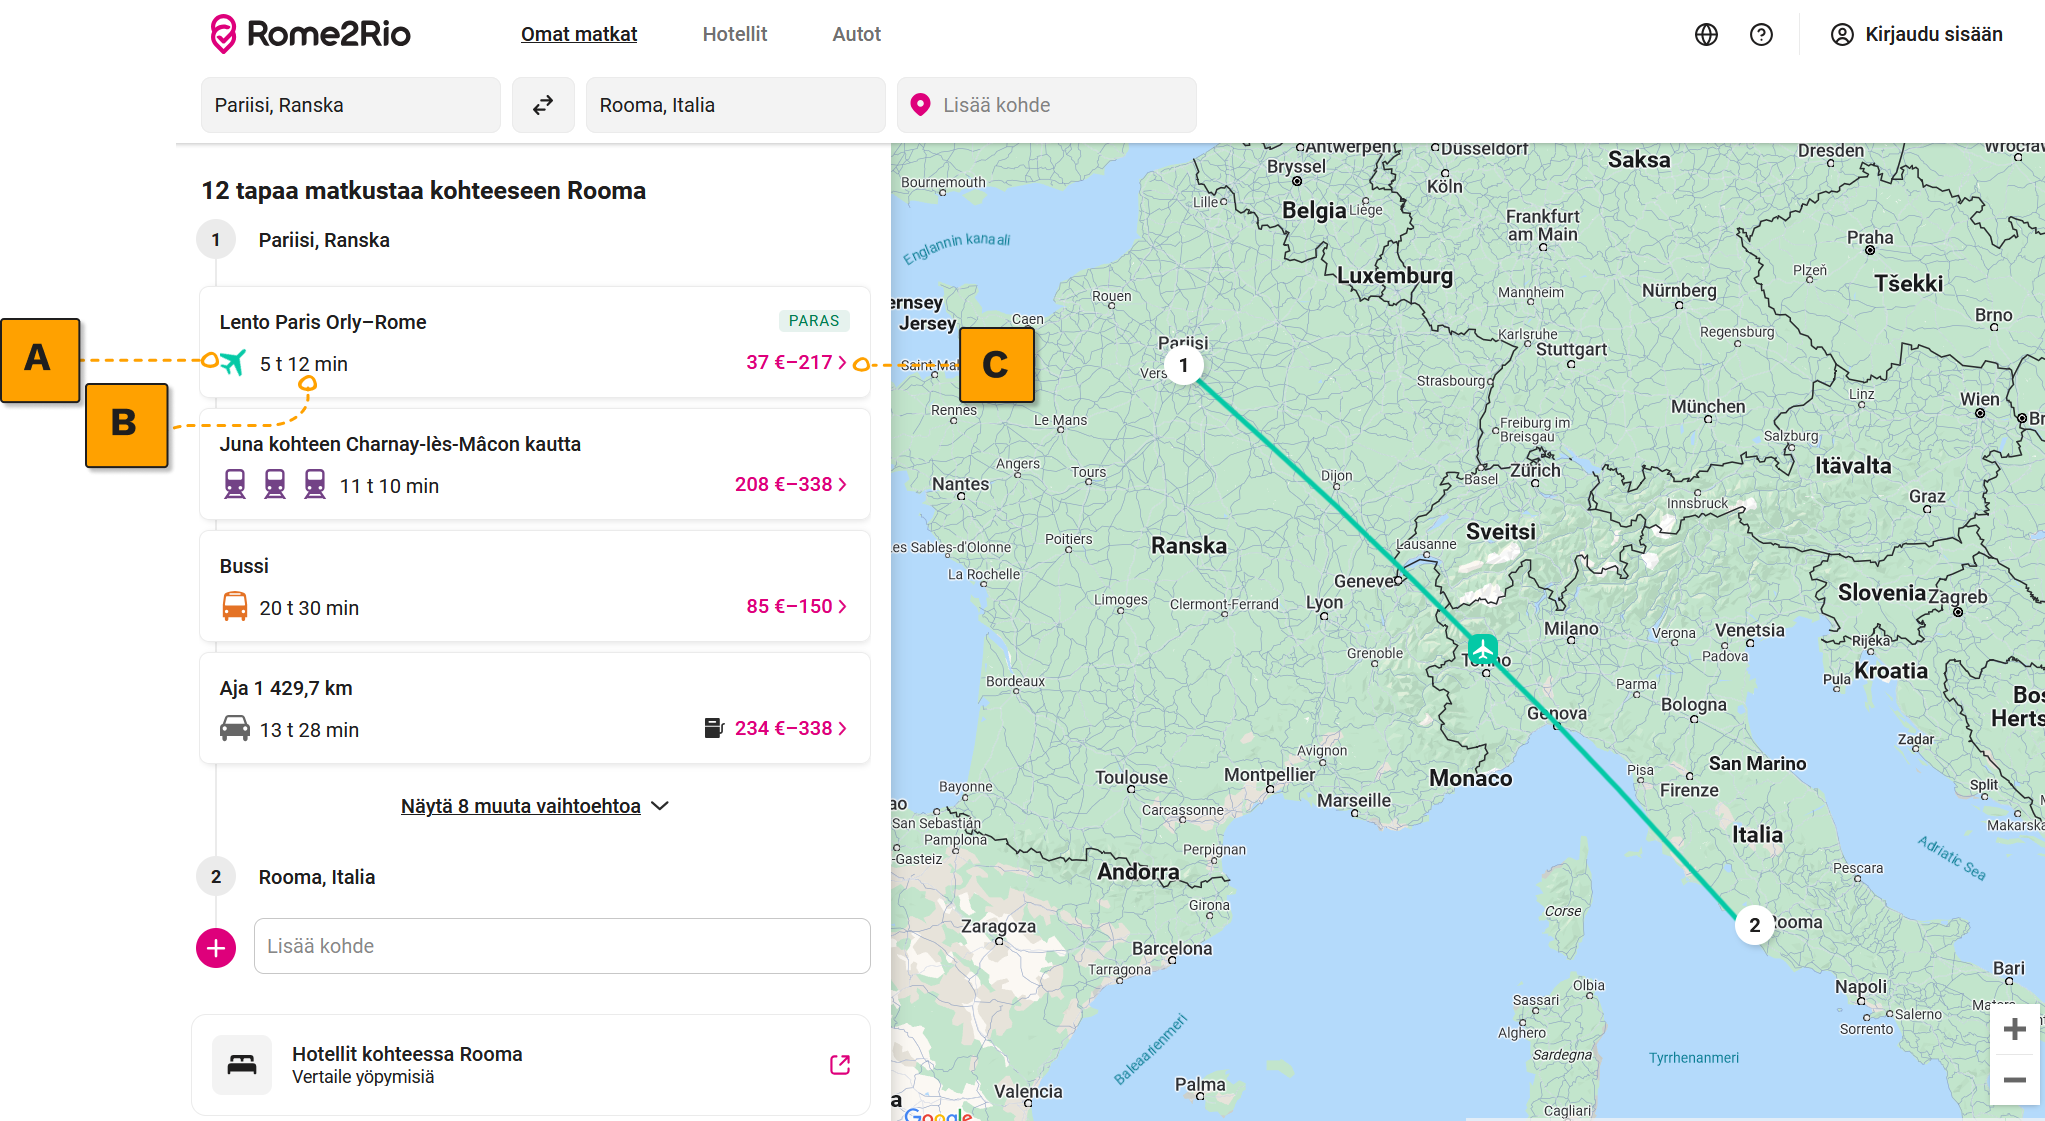Viewport: 2045px width, 1121px height.
Task: Go to the Autot tab
Action: pyautogui.click(x=856, y=35)
